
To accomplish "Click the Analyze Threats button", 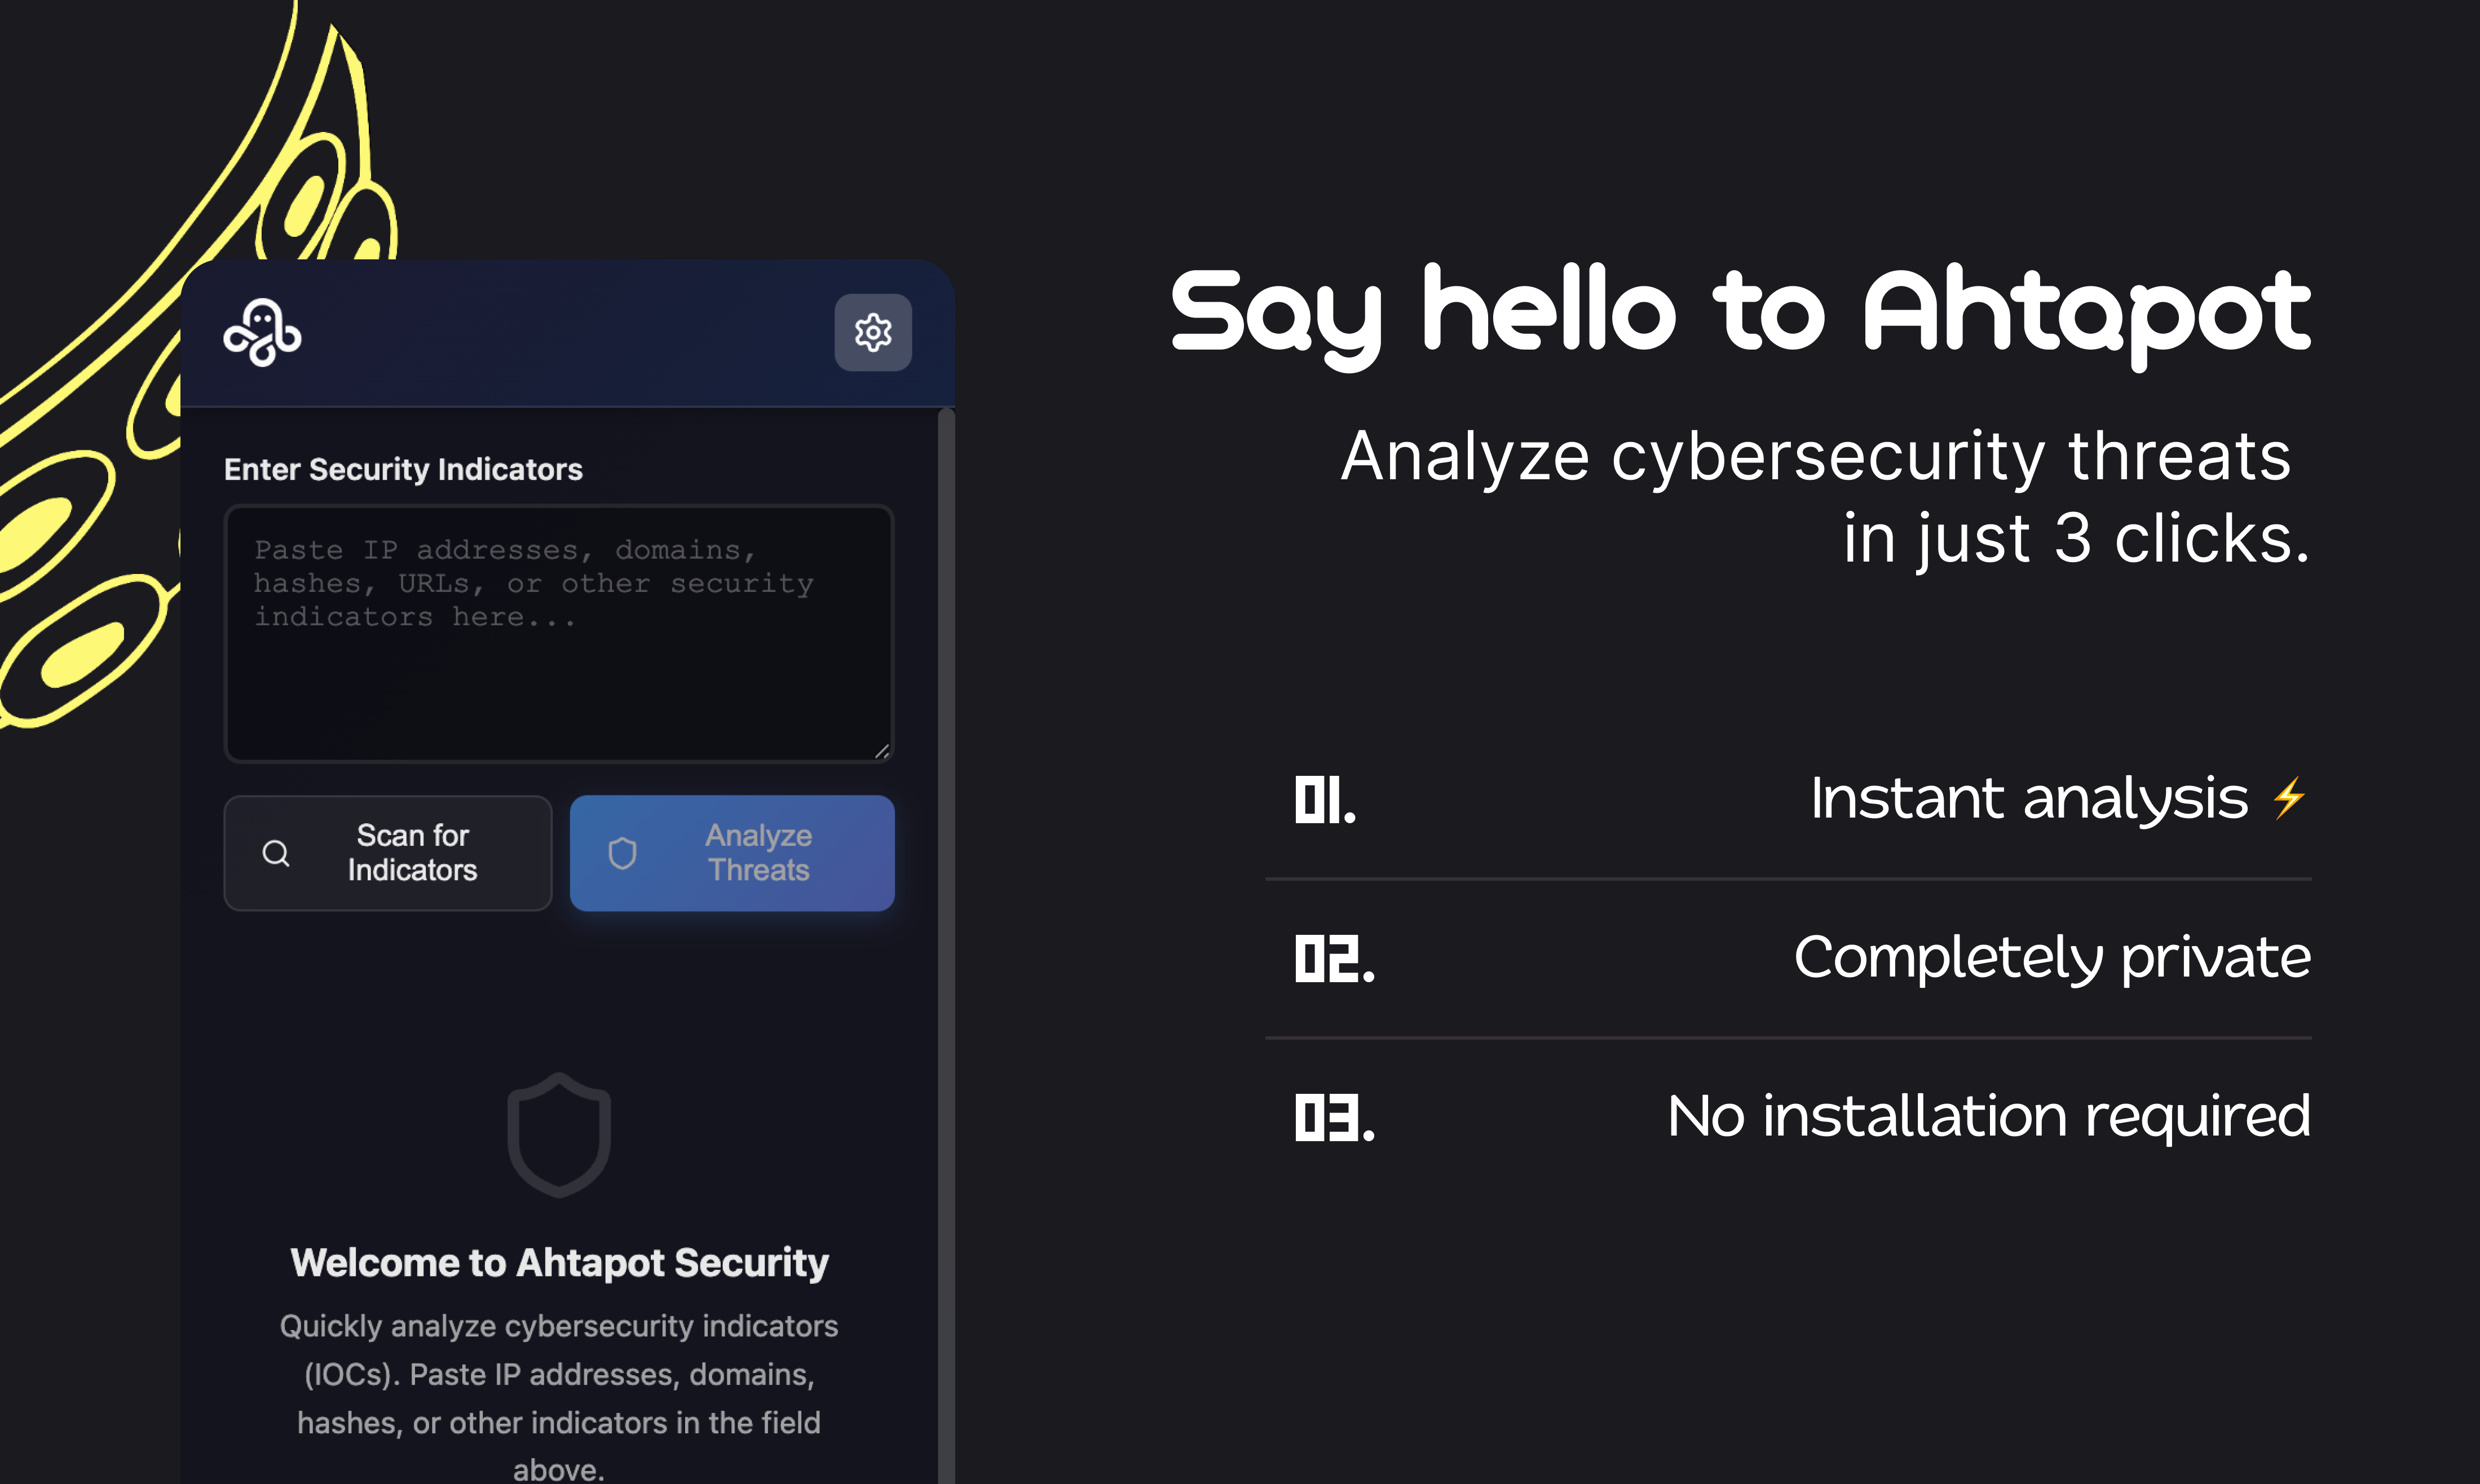I will (732, 853).
